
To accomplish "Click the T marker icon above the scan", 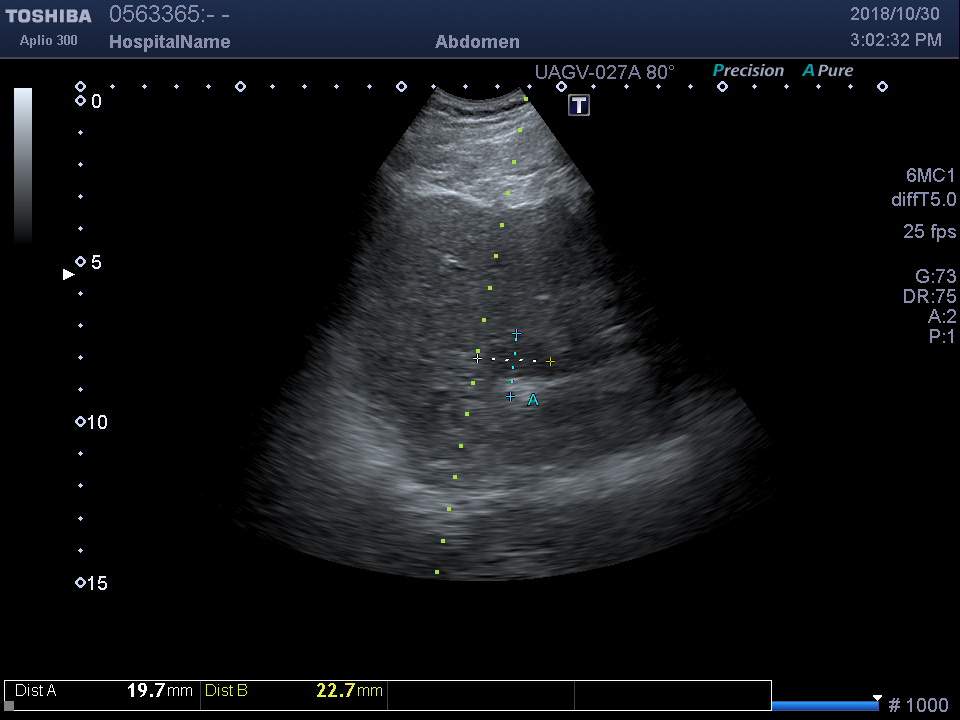I will coord(579,105).
